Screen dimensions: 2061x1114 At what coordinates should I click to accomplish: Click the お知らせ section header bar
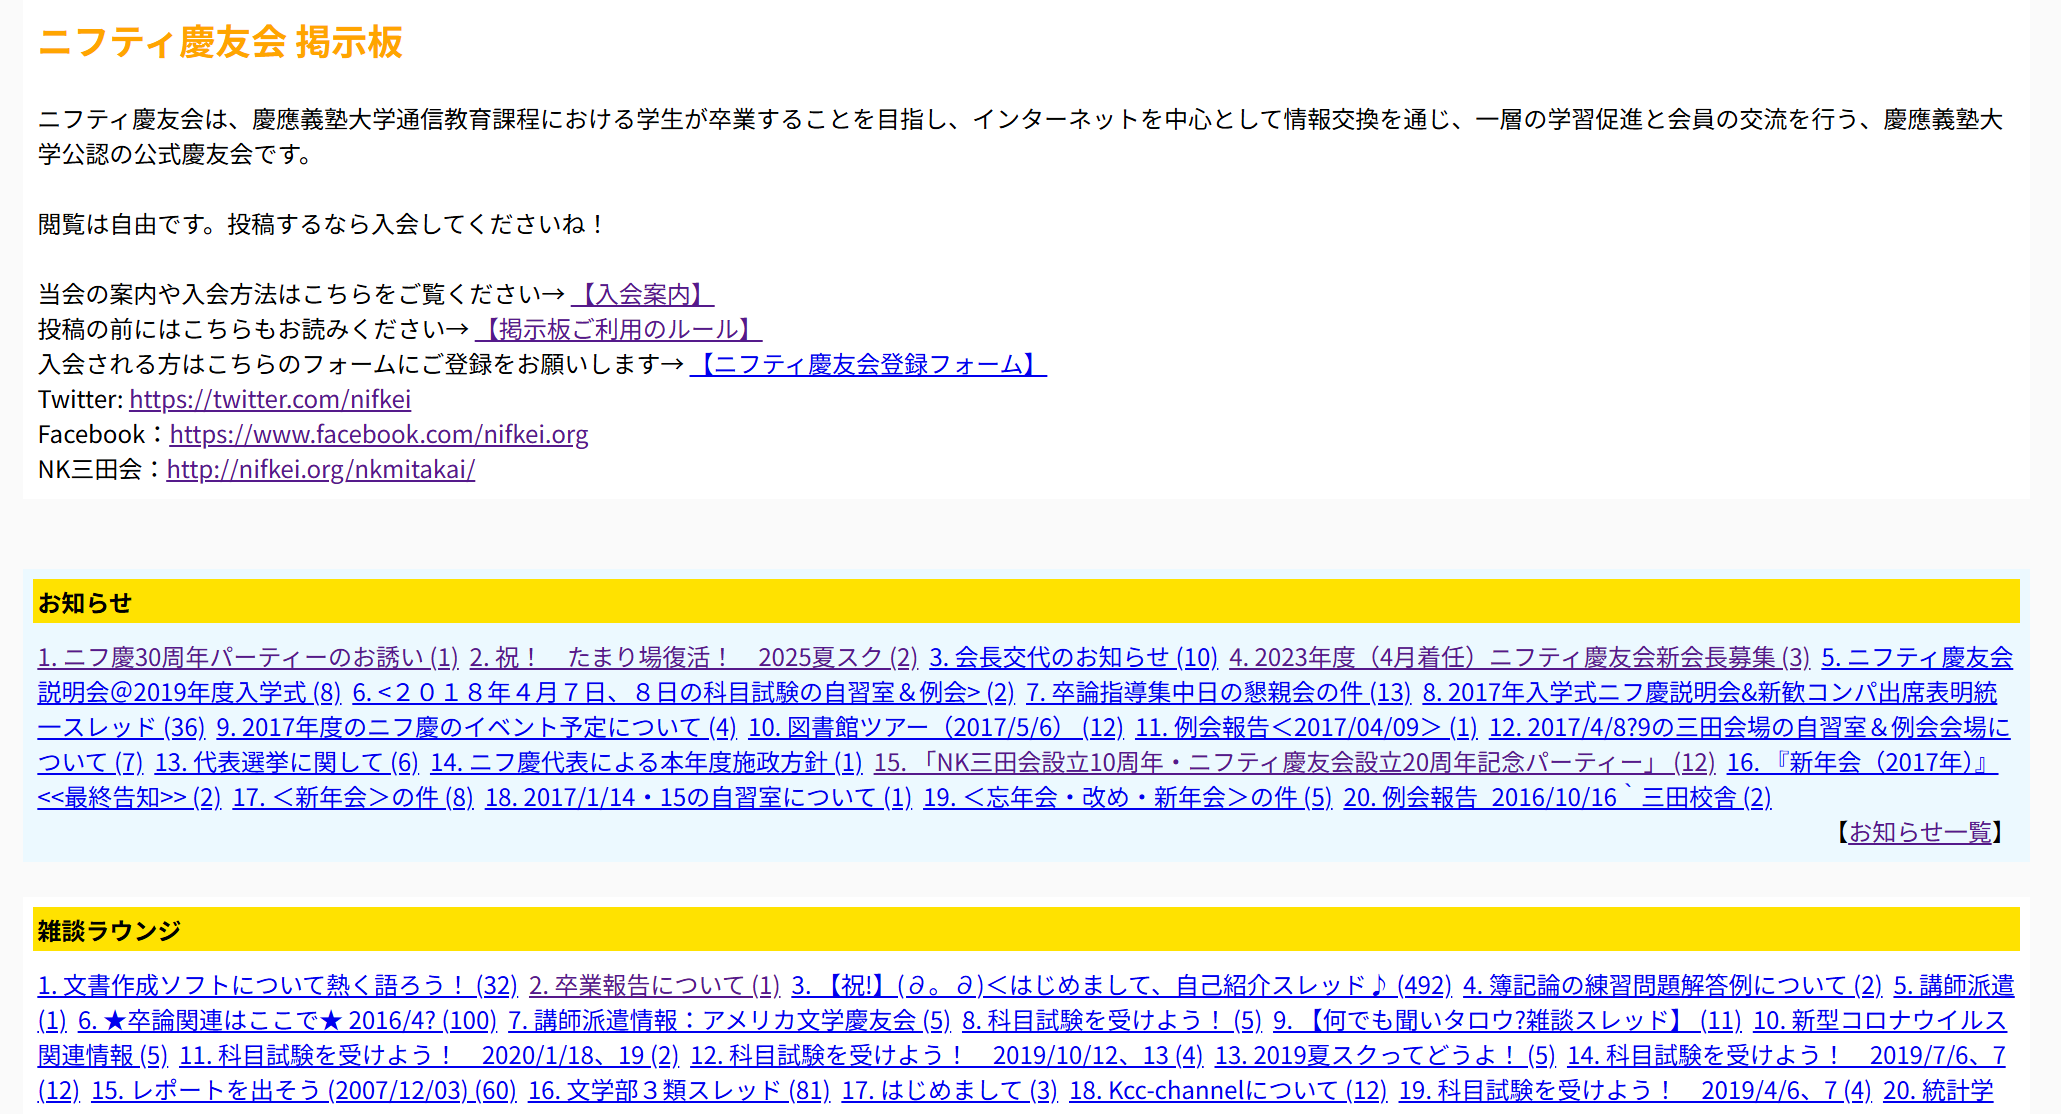pyautogui.click(x=1025, y=602)
